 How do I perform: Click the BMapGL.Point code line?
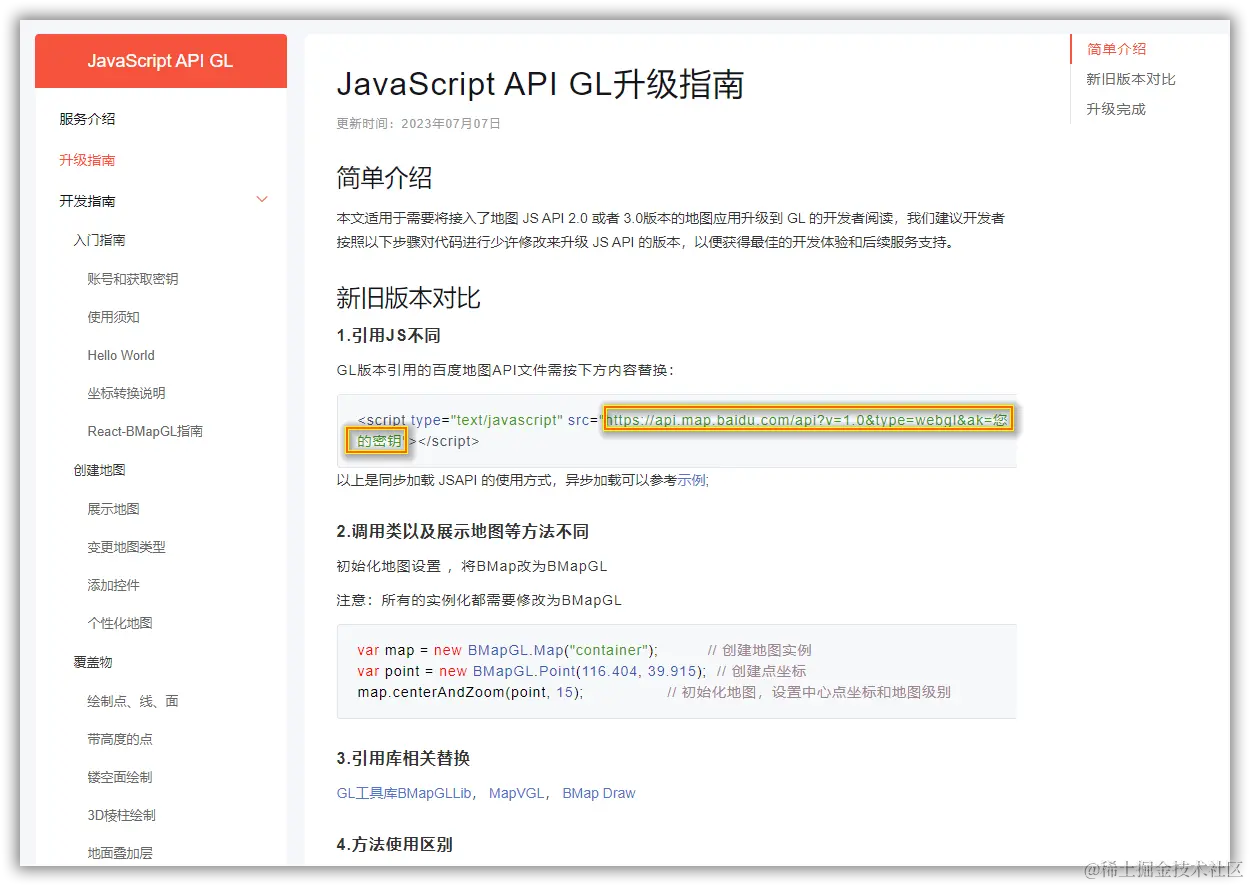click(x=581, y=671)
